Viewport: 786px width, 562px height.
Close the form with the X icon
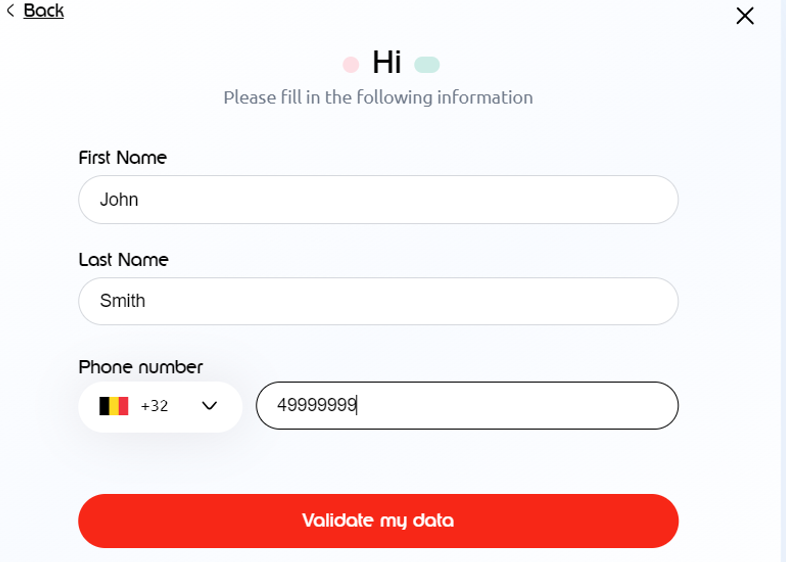tap(744, 15)
